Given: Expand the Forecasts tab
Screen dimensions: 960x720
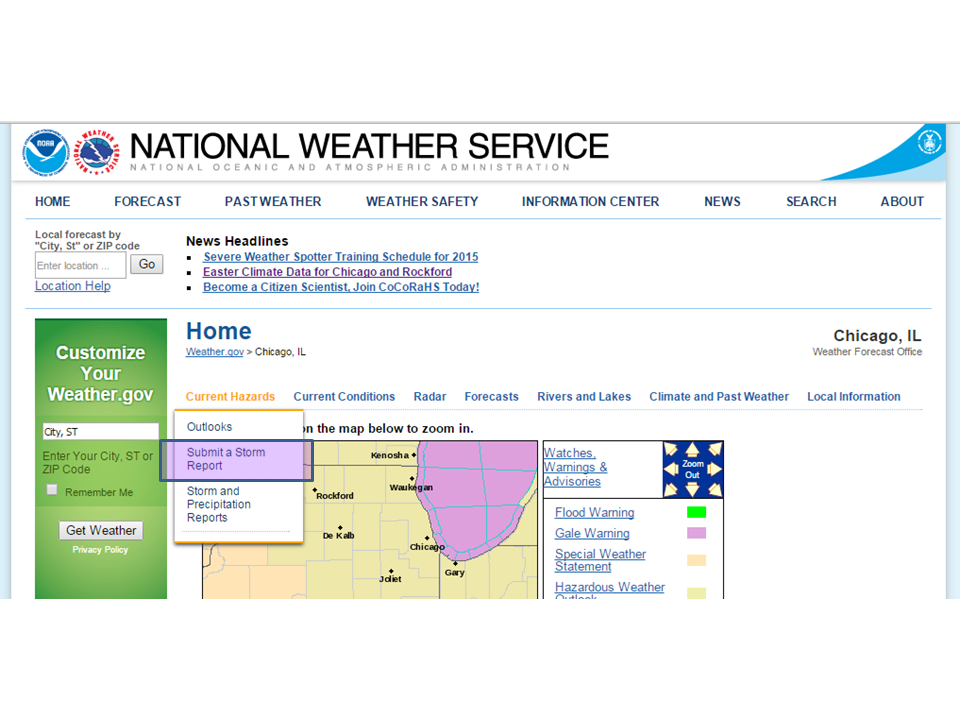Looking at the screenshot, I should click(492, 397).
